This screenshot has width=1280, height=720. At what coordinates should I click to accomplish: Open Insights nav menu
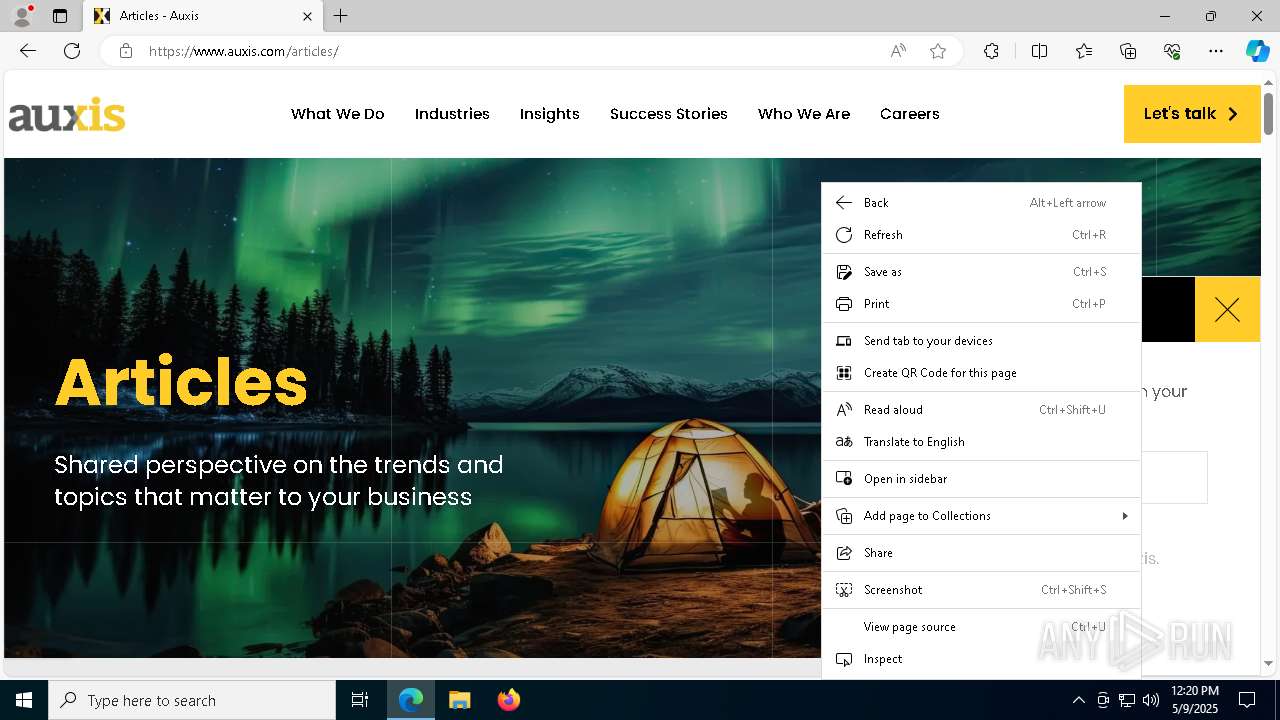point(550,114)
